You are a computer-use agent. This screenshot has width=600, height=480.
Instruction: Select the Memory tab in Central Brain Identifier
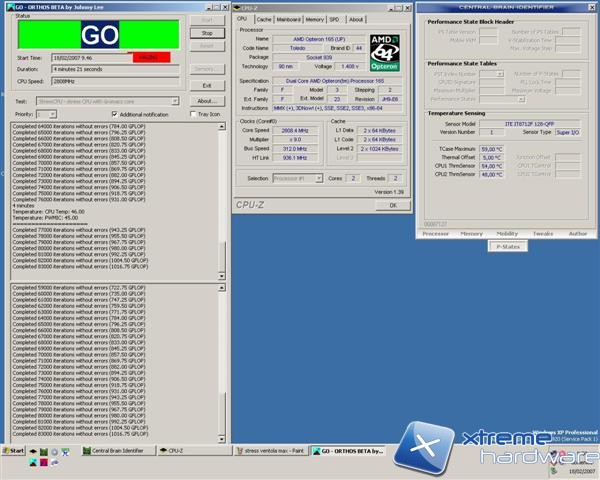(471, 233)
